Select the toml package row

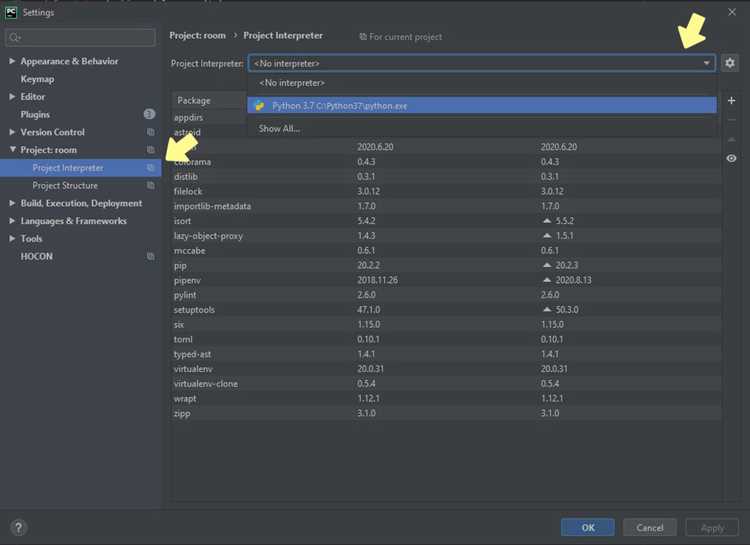click(x=446, y=339)
